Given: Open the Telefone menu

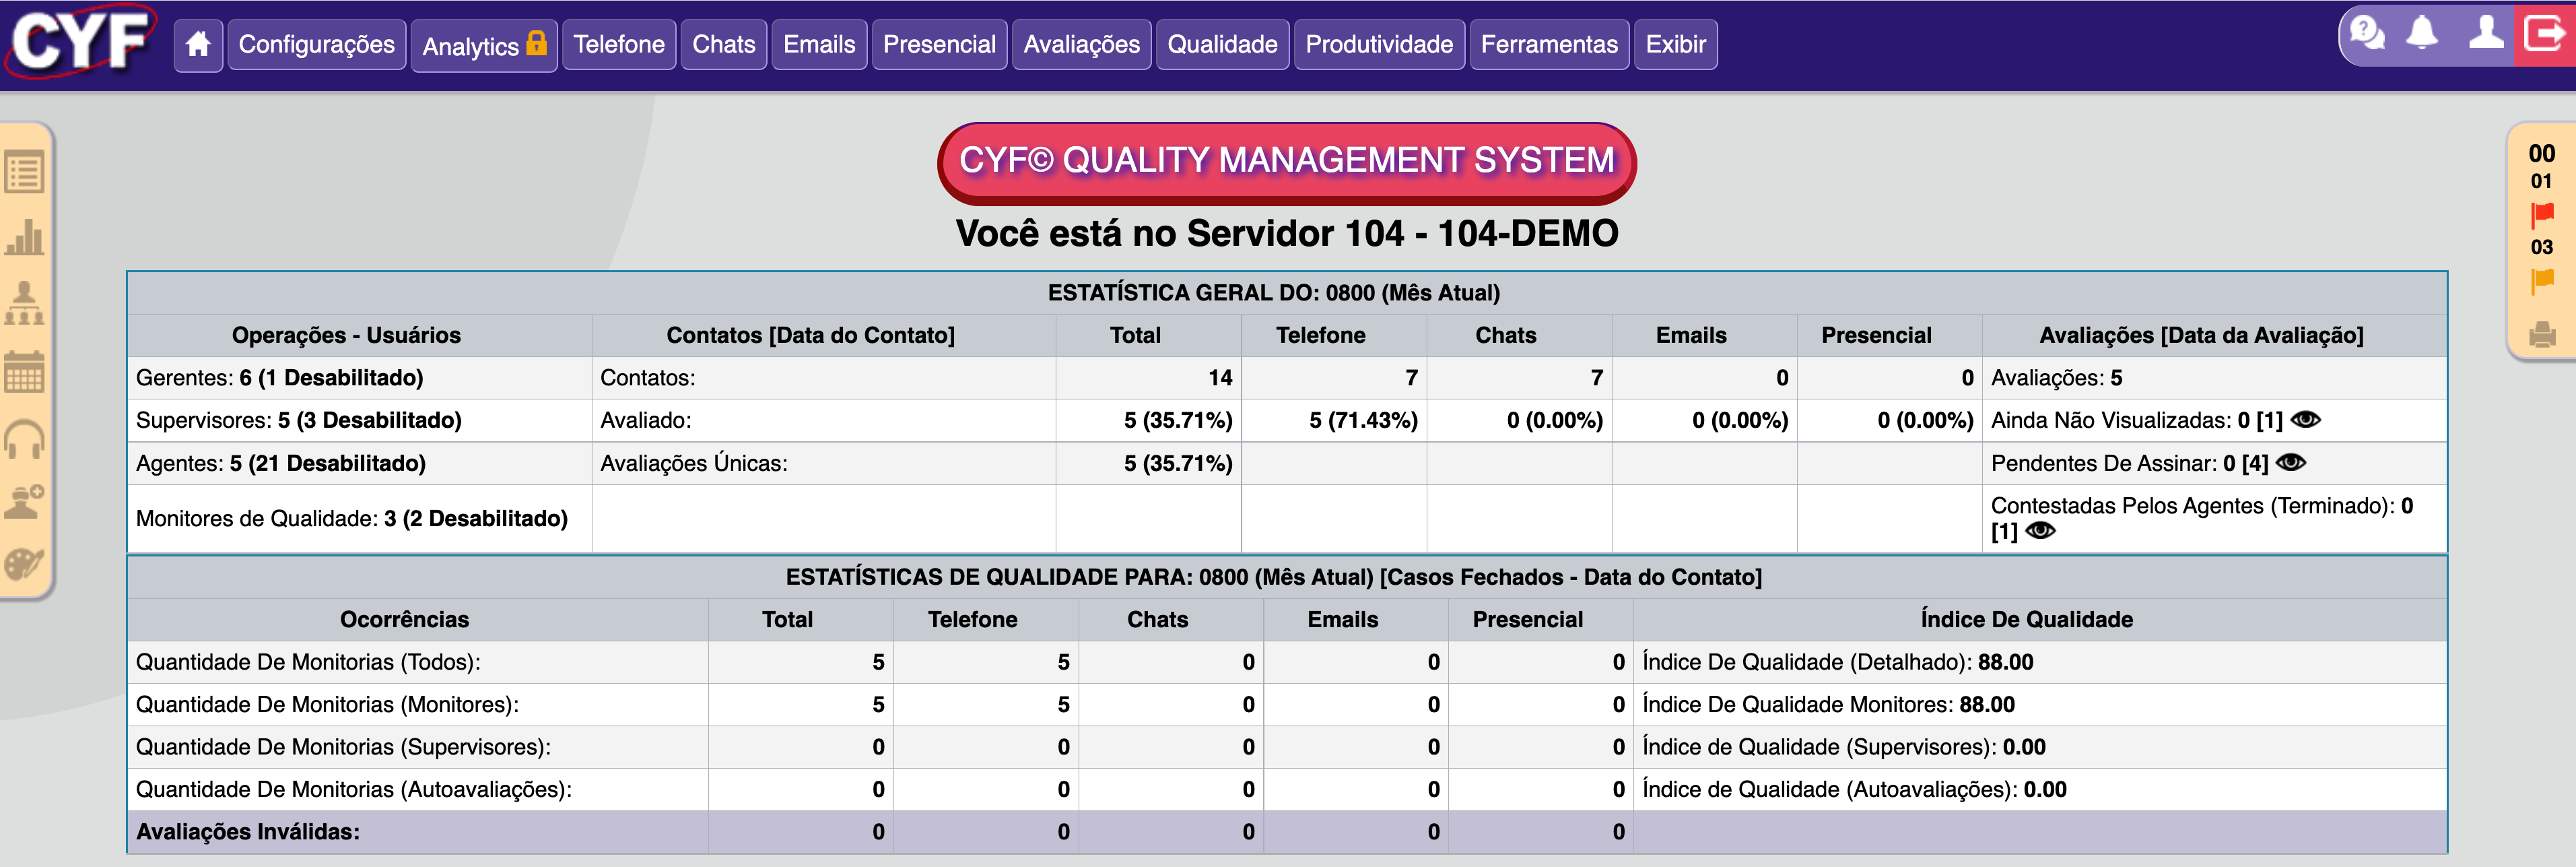Looking at the screenshot, I should (618, 45).
